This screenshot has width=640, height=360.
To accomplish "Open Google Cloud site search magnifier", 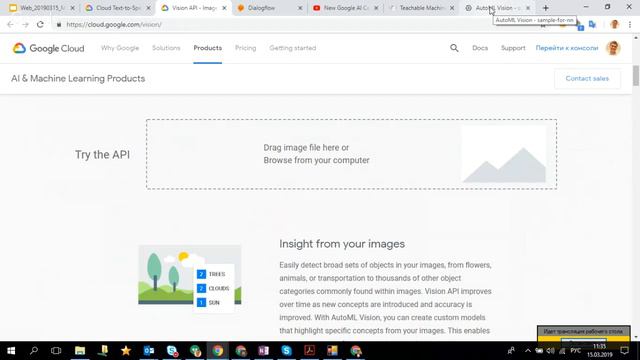I will 454,48.
